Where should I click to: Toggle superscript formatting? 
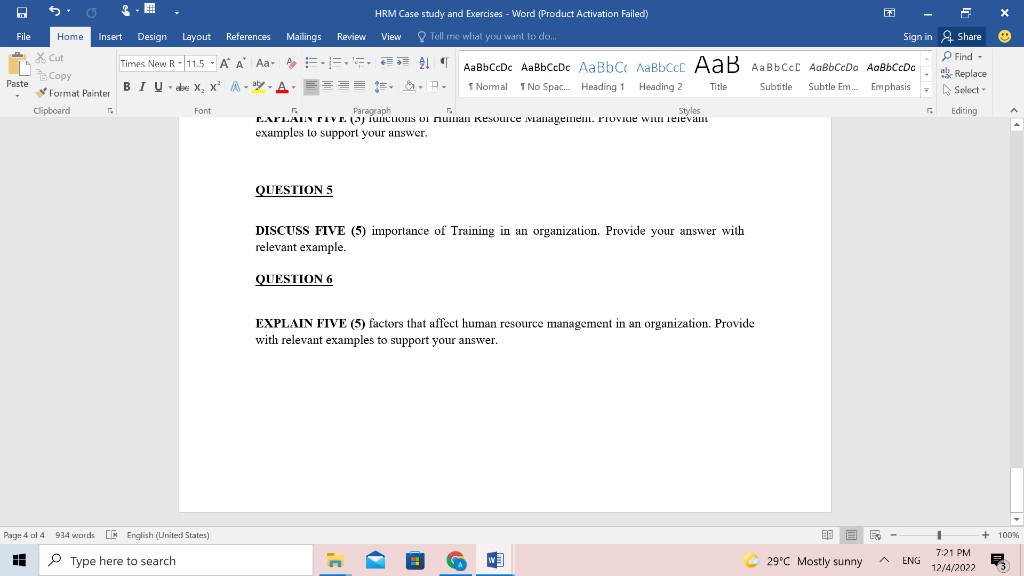coord(214,86)
